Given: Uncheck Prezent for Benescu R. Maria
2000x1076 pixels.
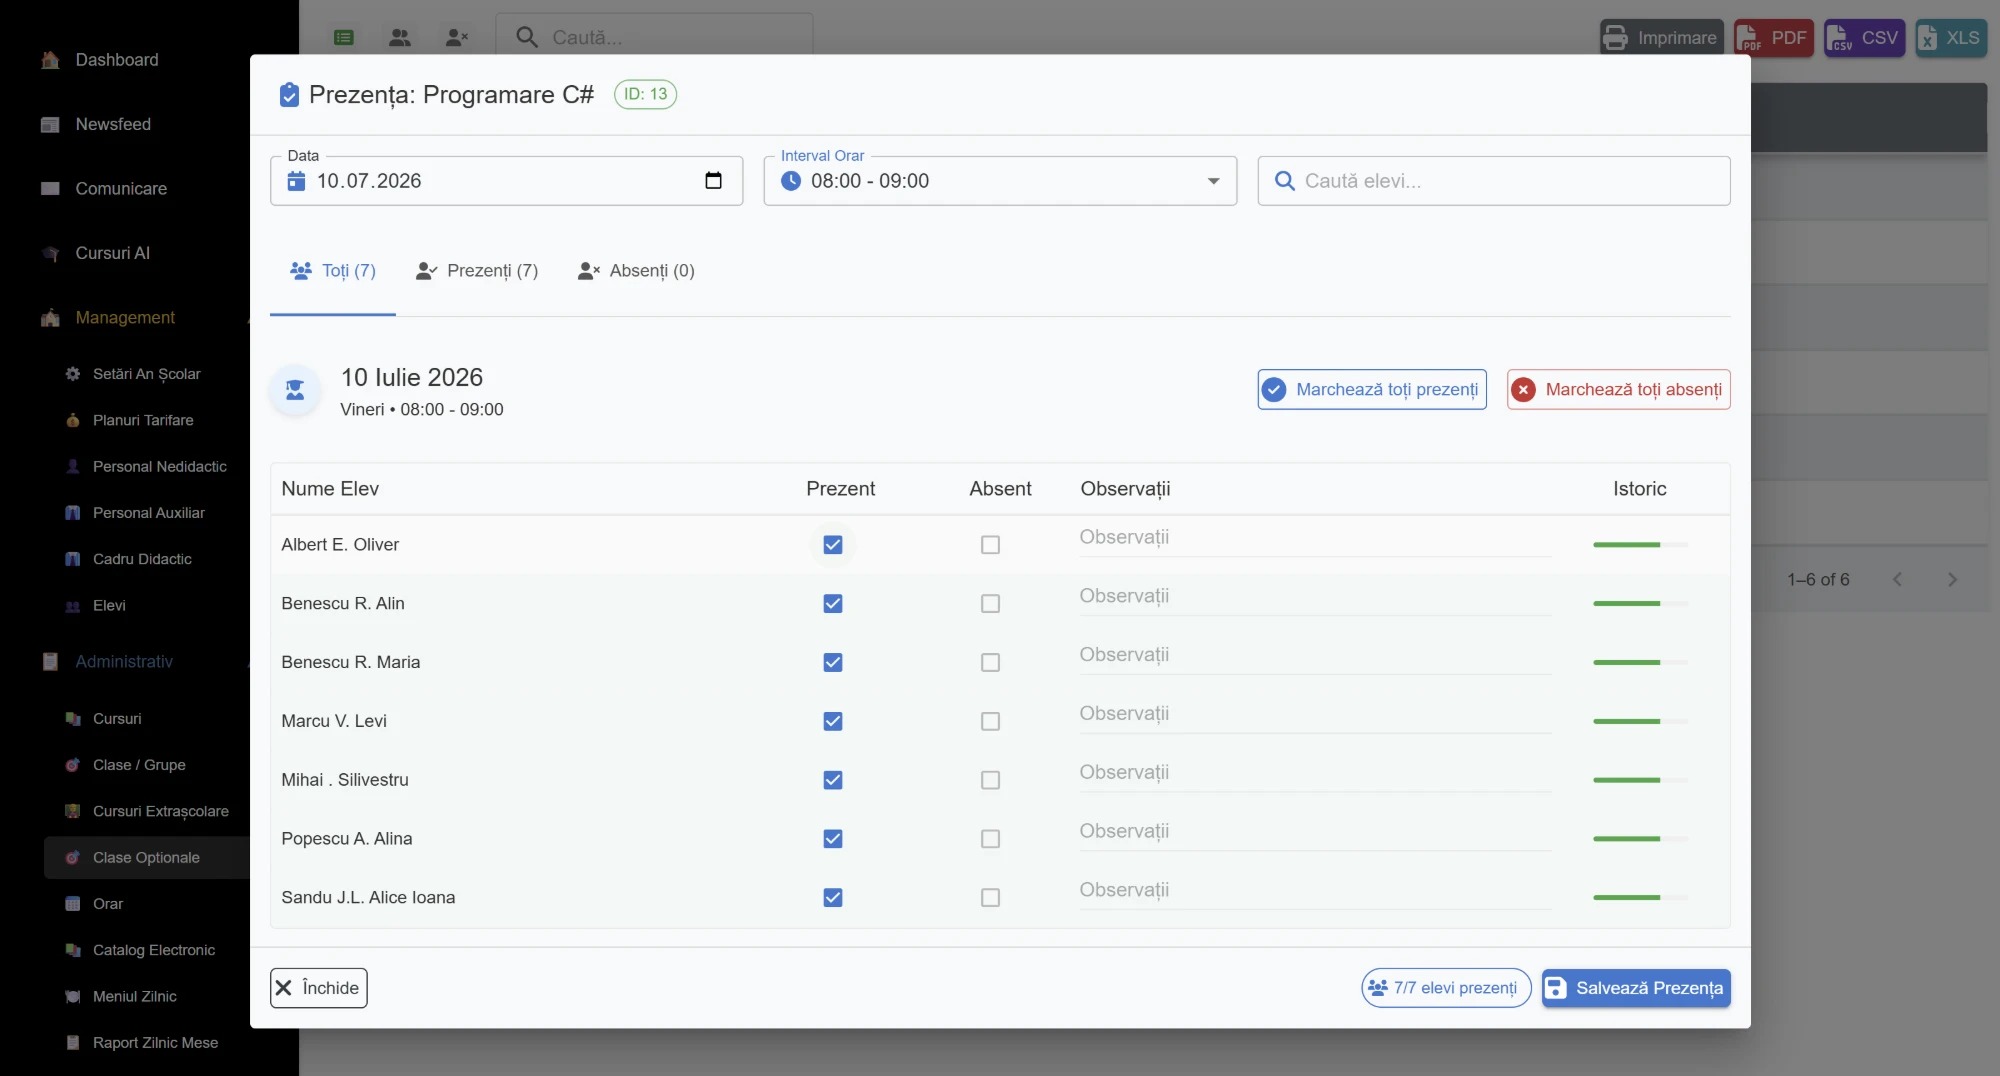Looking at the screenshot, I should pyautogui.click(x=833, y=663).
